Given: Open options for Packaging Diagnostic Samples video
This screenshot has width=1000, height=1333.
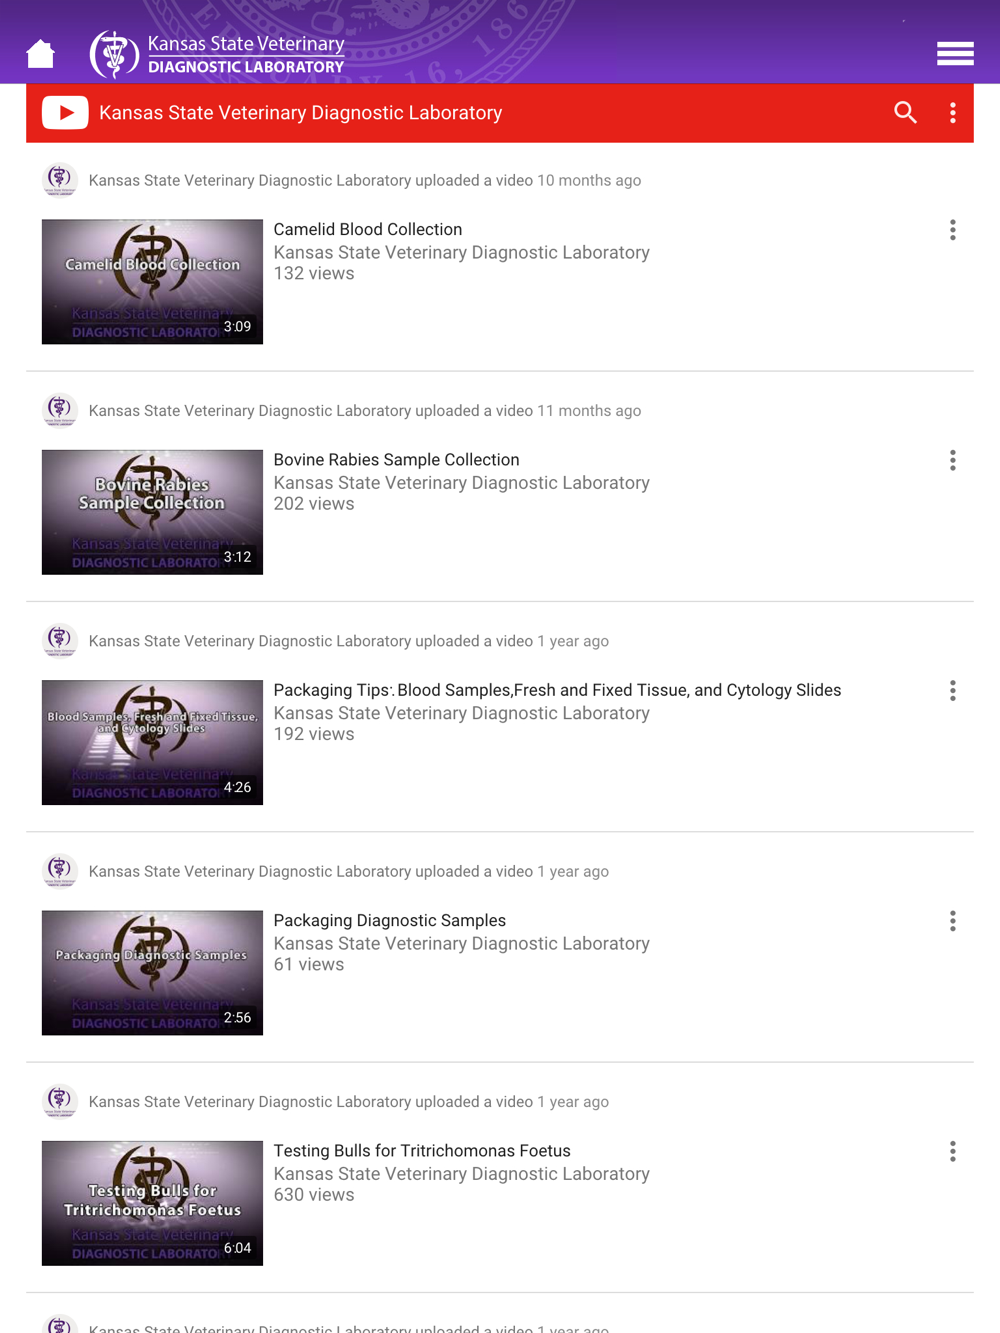Looking at the screenshot, I should [953, 921].
